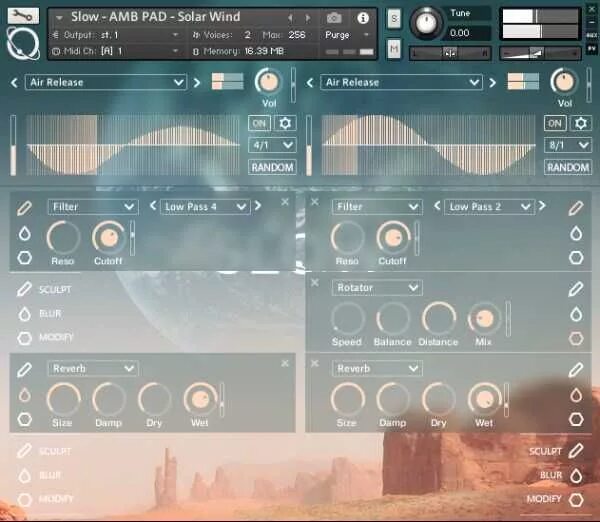600x522 pixels.
Task: Open the Purge dropdown menu
Action: pos(347,35)
